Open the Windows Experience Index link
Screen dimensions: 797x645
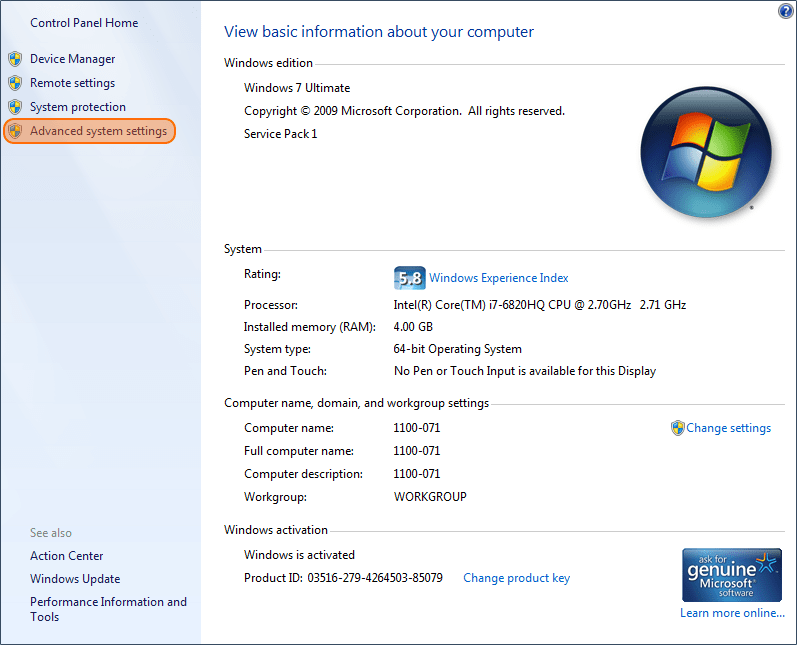pyautogui.click(x=499, y=278)
